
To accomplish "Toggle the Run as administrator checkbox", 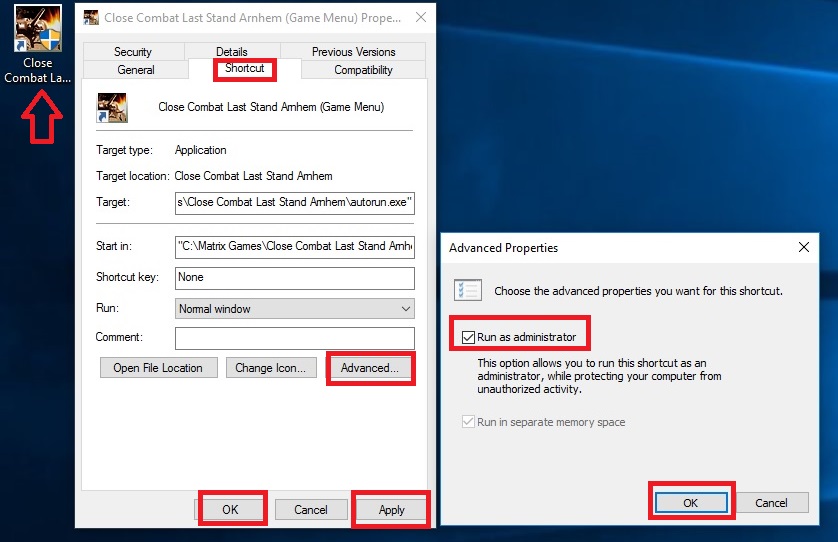I will tap(468, 337).
